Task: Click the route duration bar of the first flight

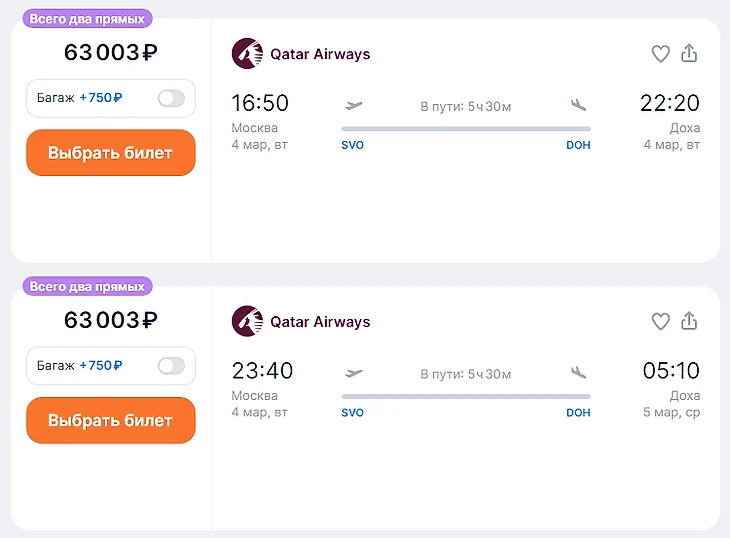Action: (465, 128)
